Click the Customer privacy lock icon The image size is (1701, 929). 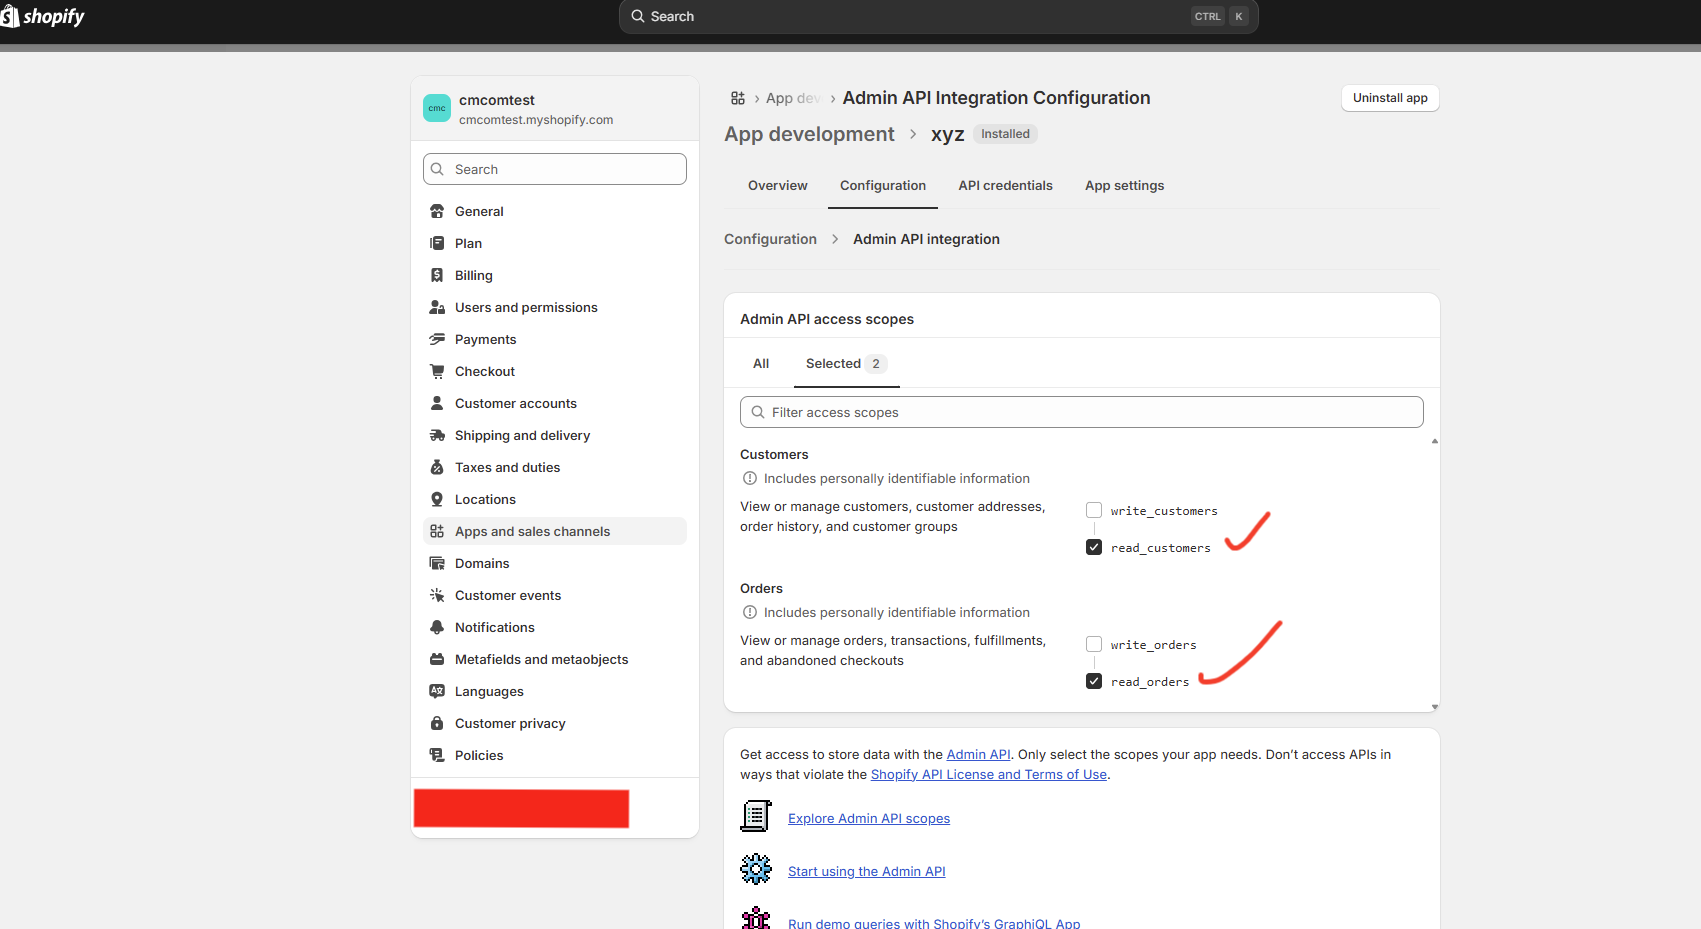(x=437, y=723)
